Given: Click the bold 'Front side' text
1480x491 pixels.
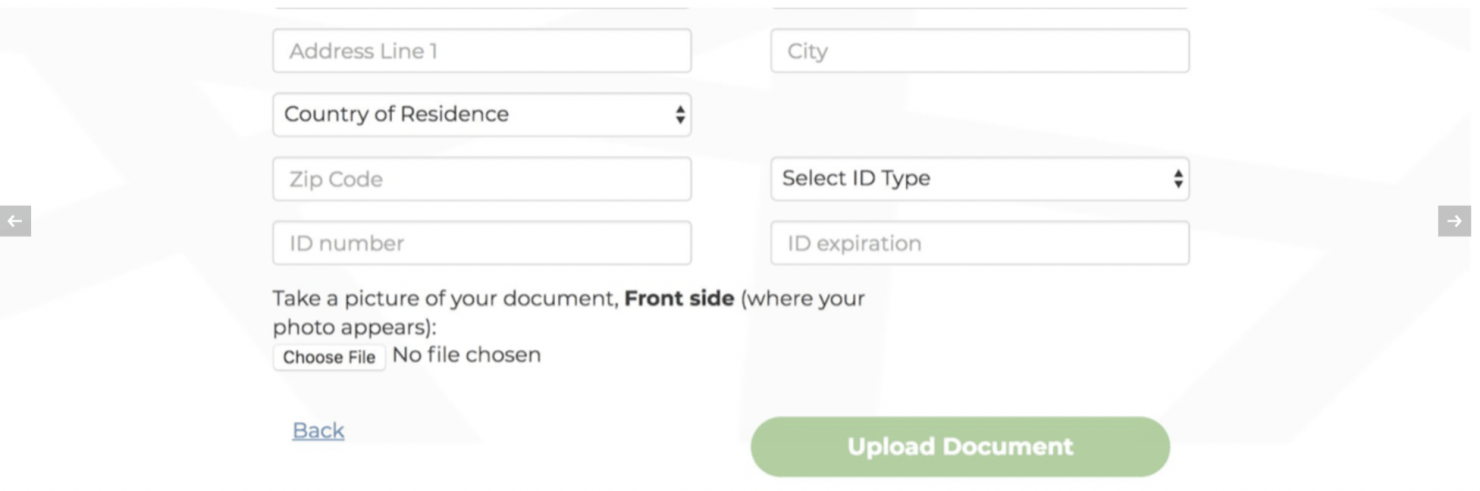Looking at the screenshot, I should pyautogui.click(x=679, y=298).
